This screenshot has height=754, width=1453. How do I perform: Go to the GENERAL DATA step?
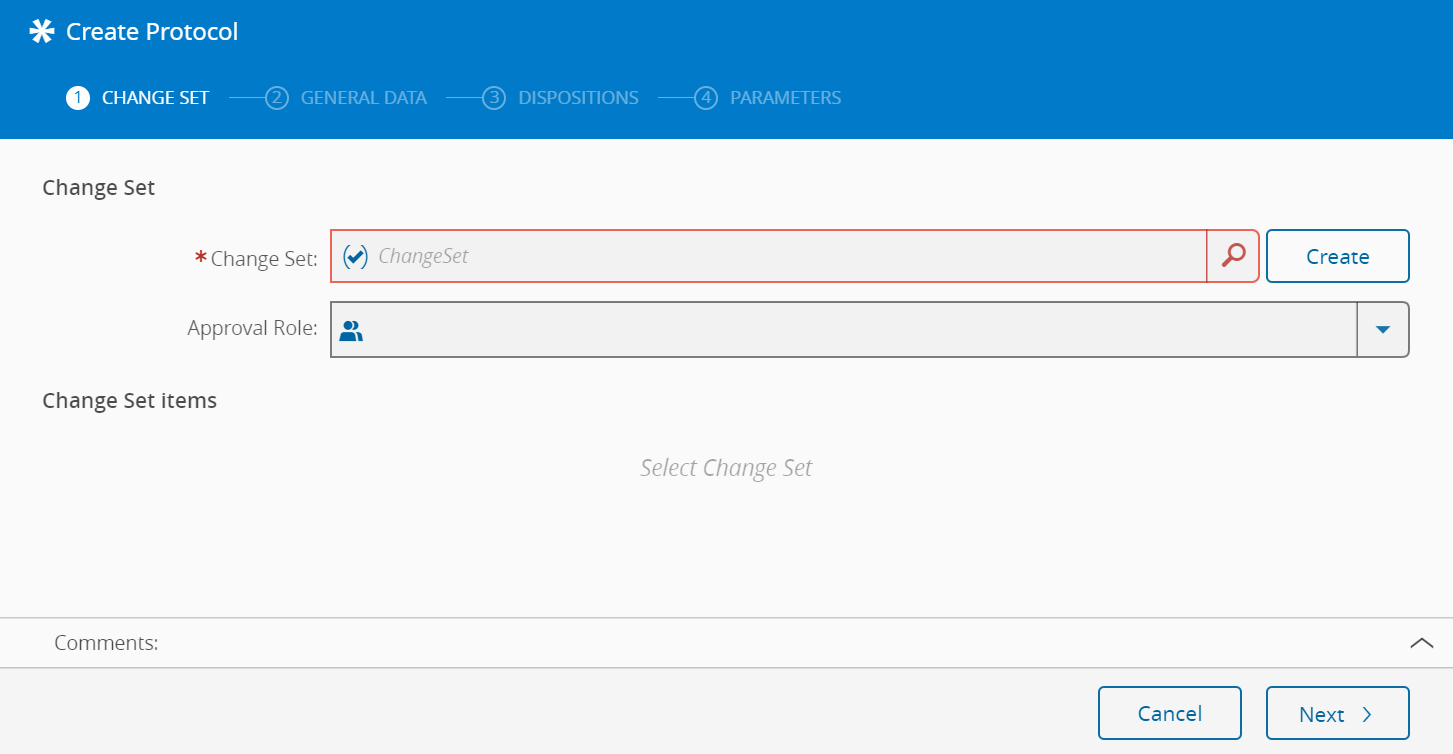(x=363, y=98)
